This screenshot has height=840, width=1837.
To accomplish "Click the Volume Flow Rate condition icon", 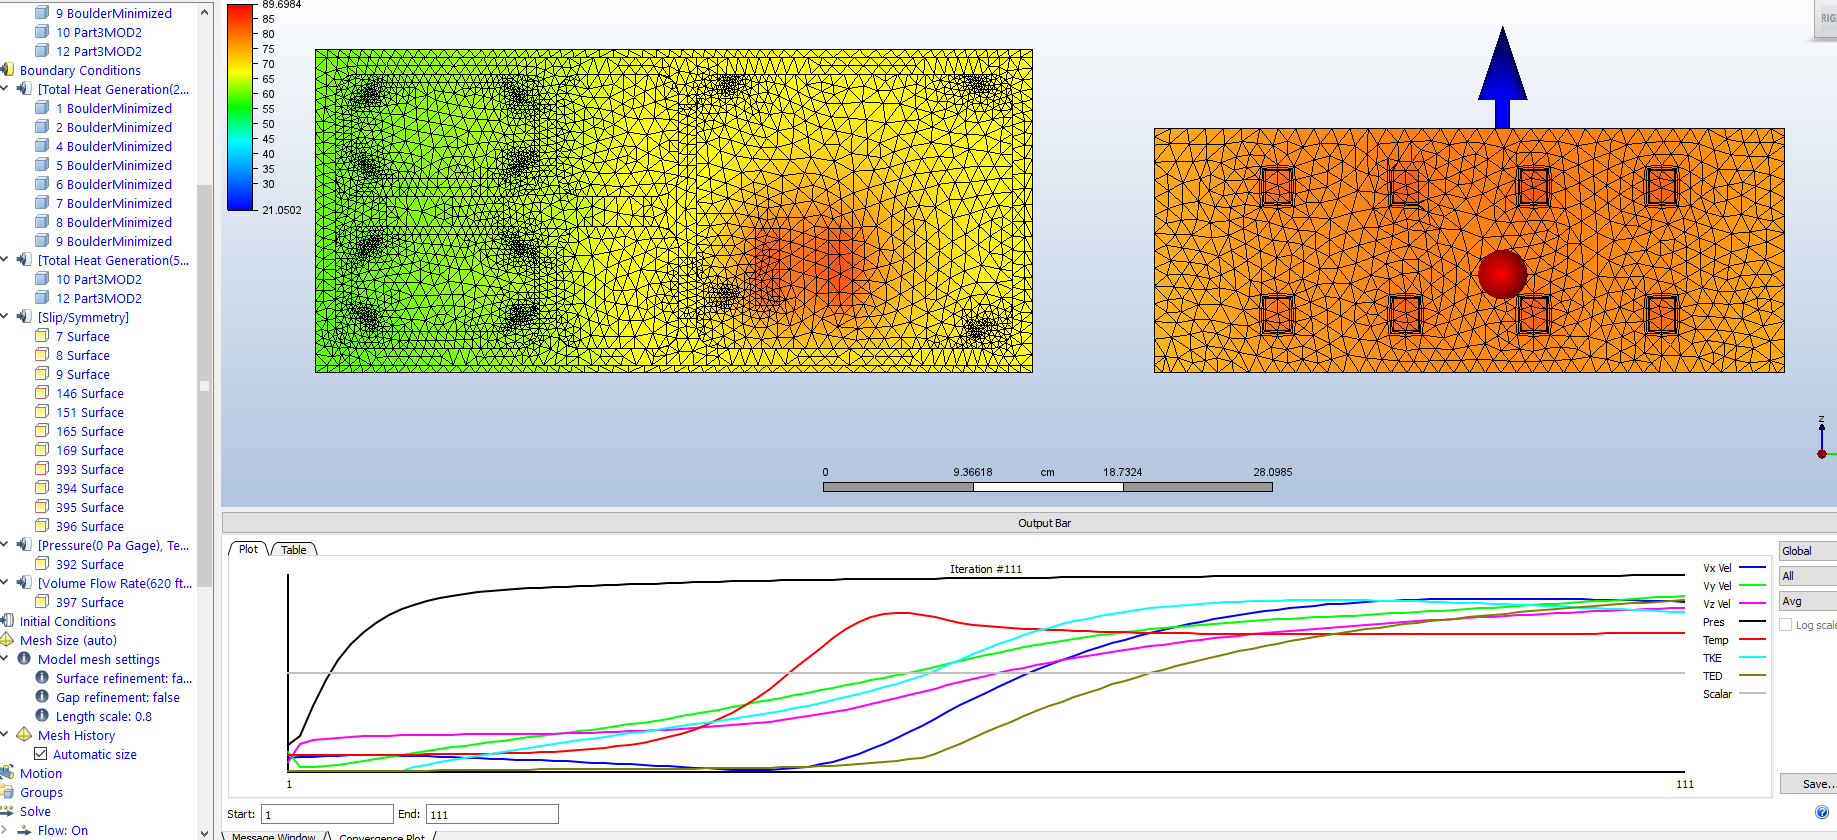I will [24, 583].
